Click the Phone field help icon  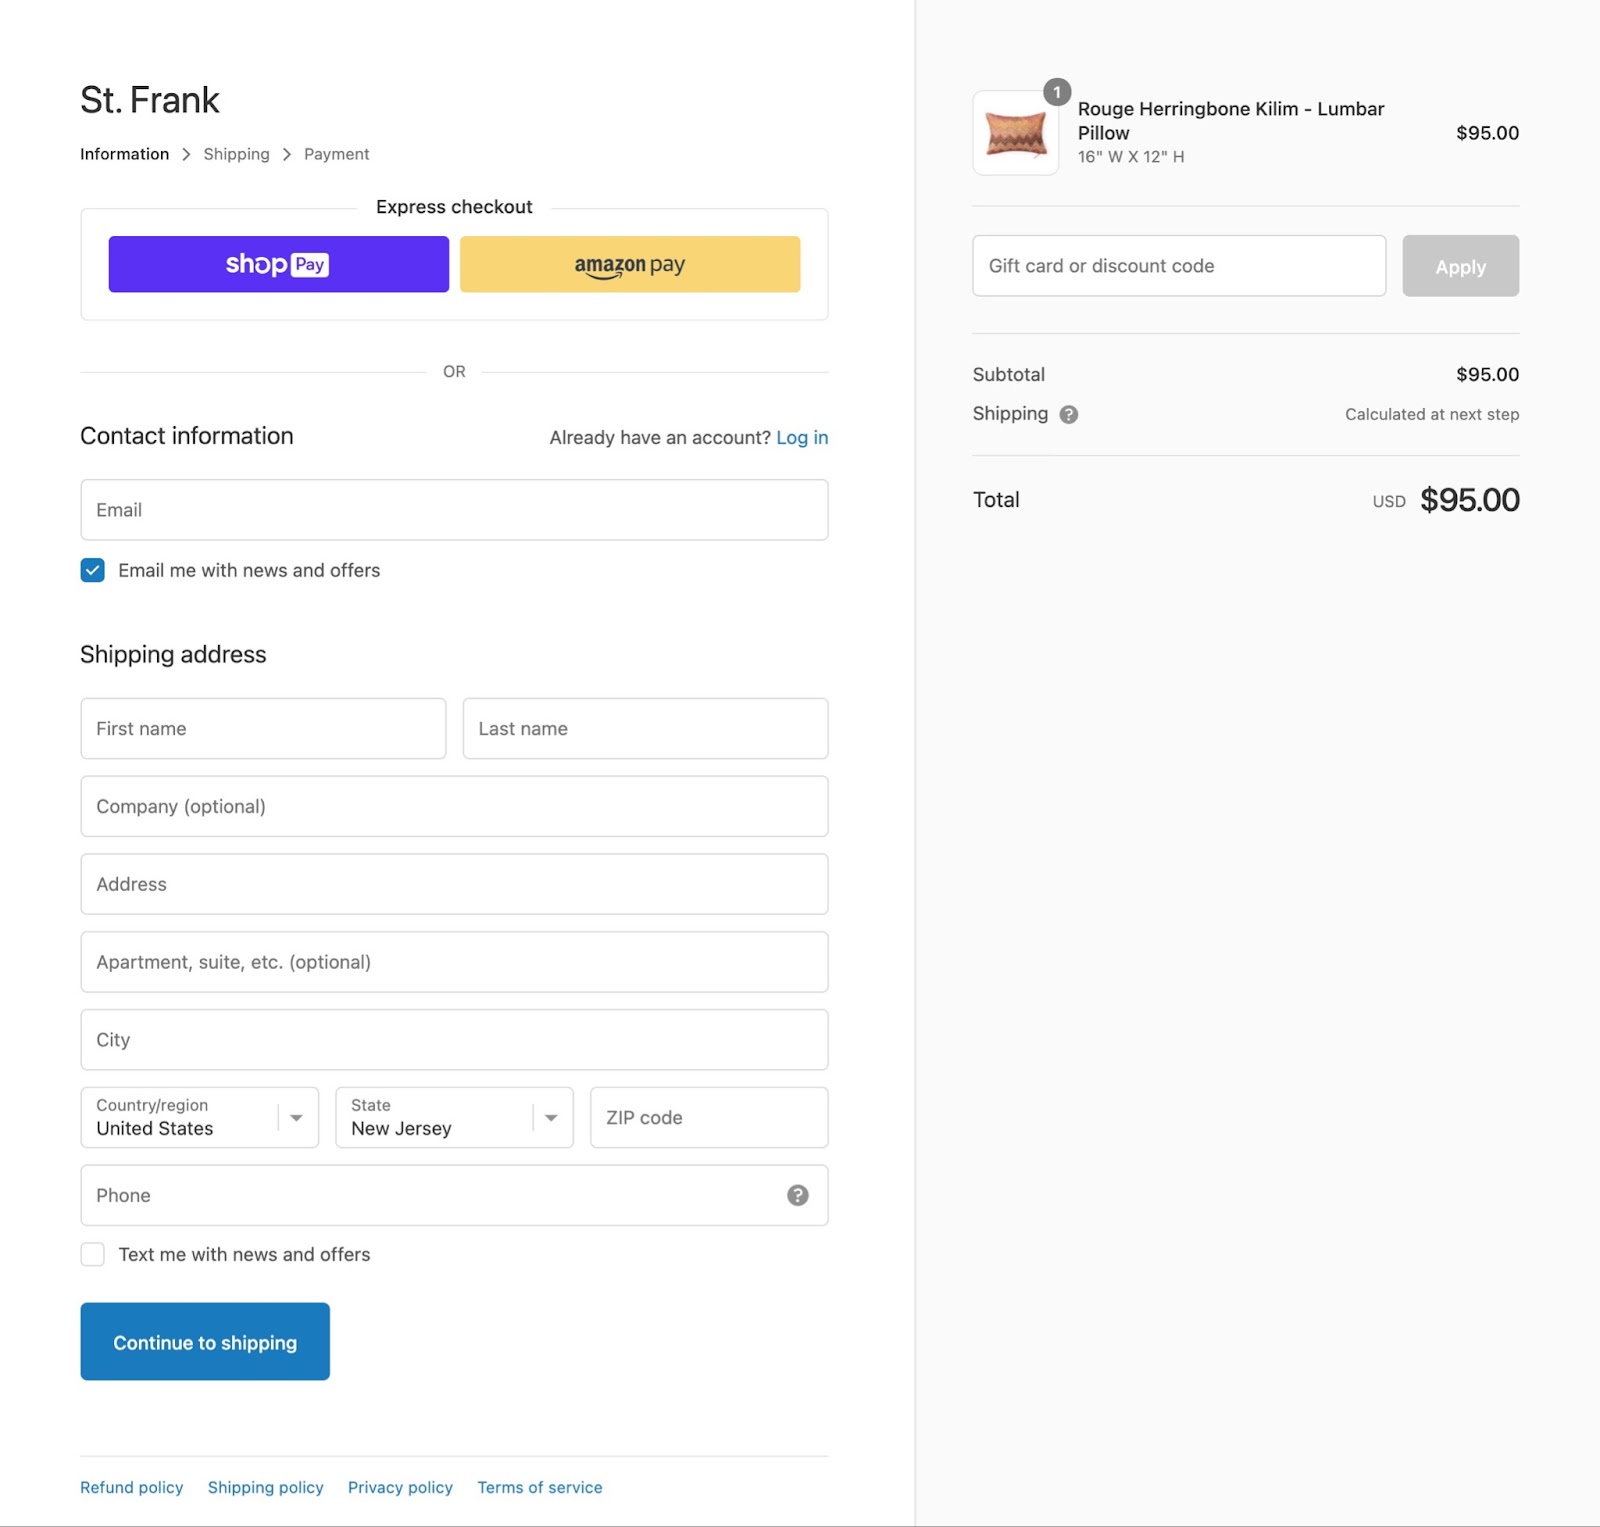tap(797, 1195)
